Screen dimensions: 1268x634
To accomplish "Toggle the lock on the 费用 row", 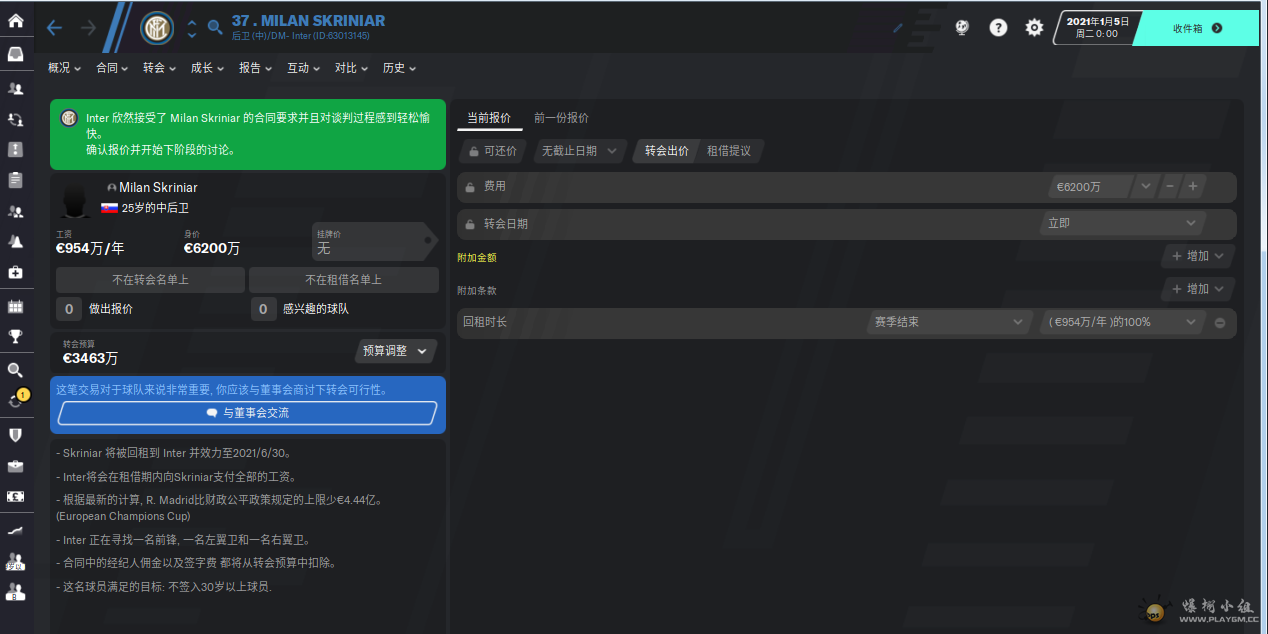I will tap(469, 187).
